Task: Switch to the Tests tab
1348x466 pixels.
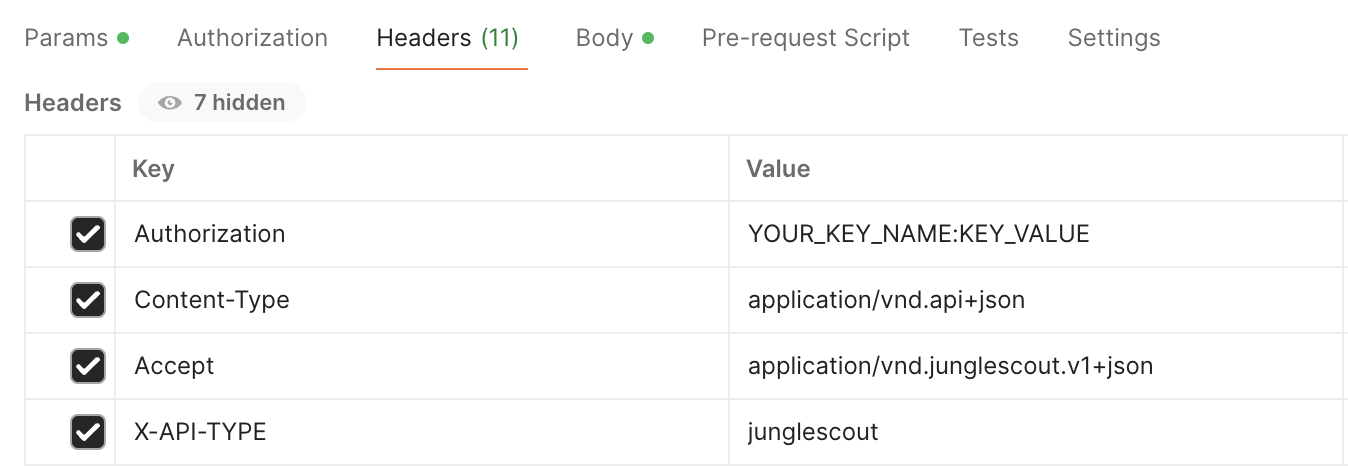Action: (x=988, y=38)
